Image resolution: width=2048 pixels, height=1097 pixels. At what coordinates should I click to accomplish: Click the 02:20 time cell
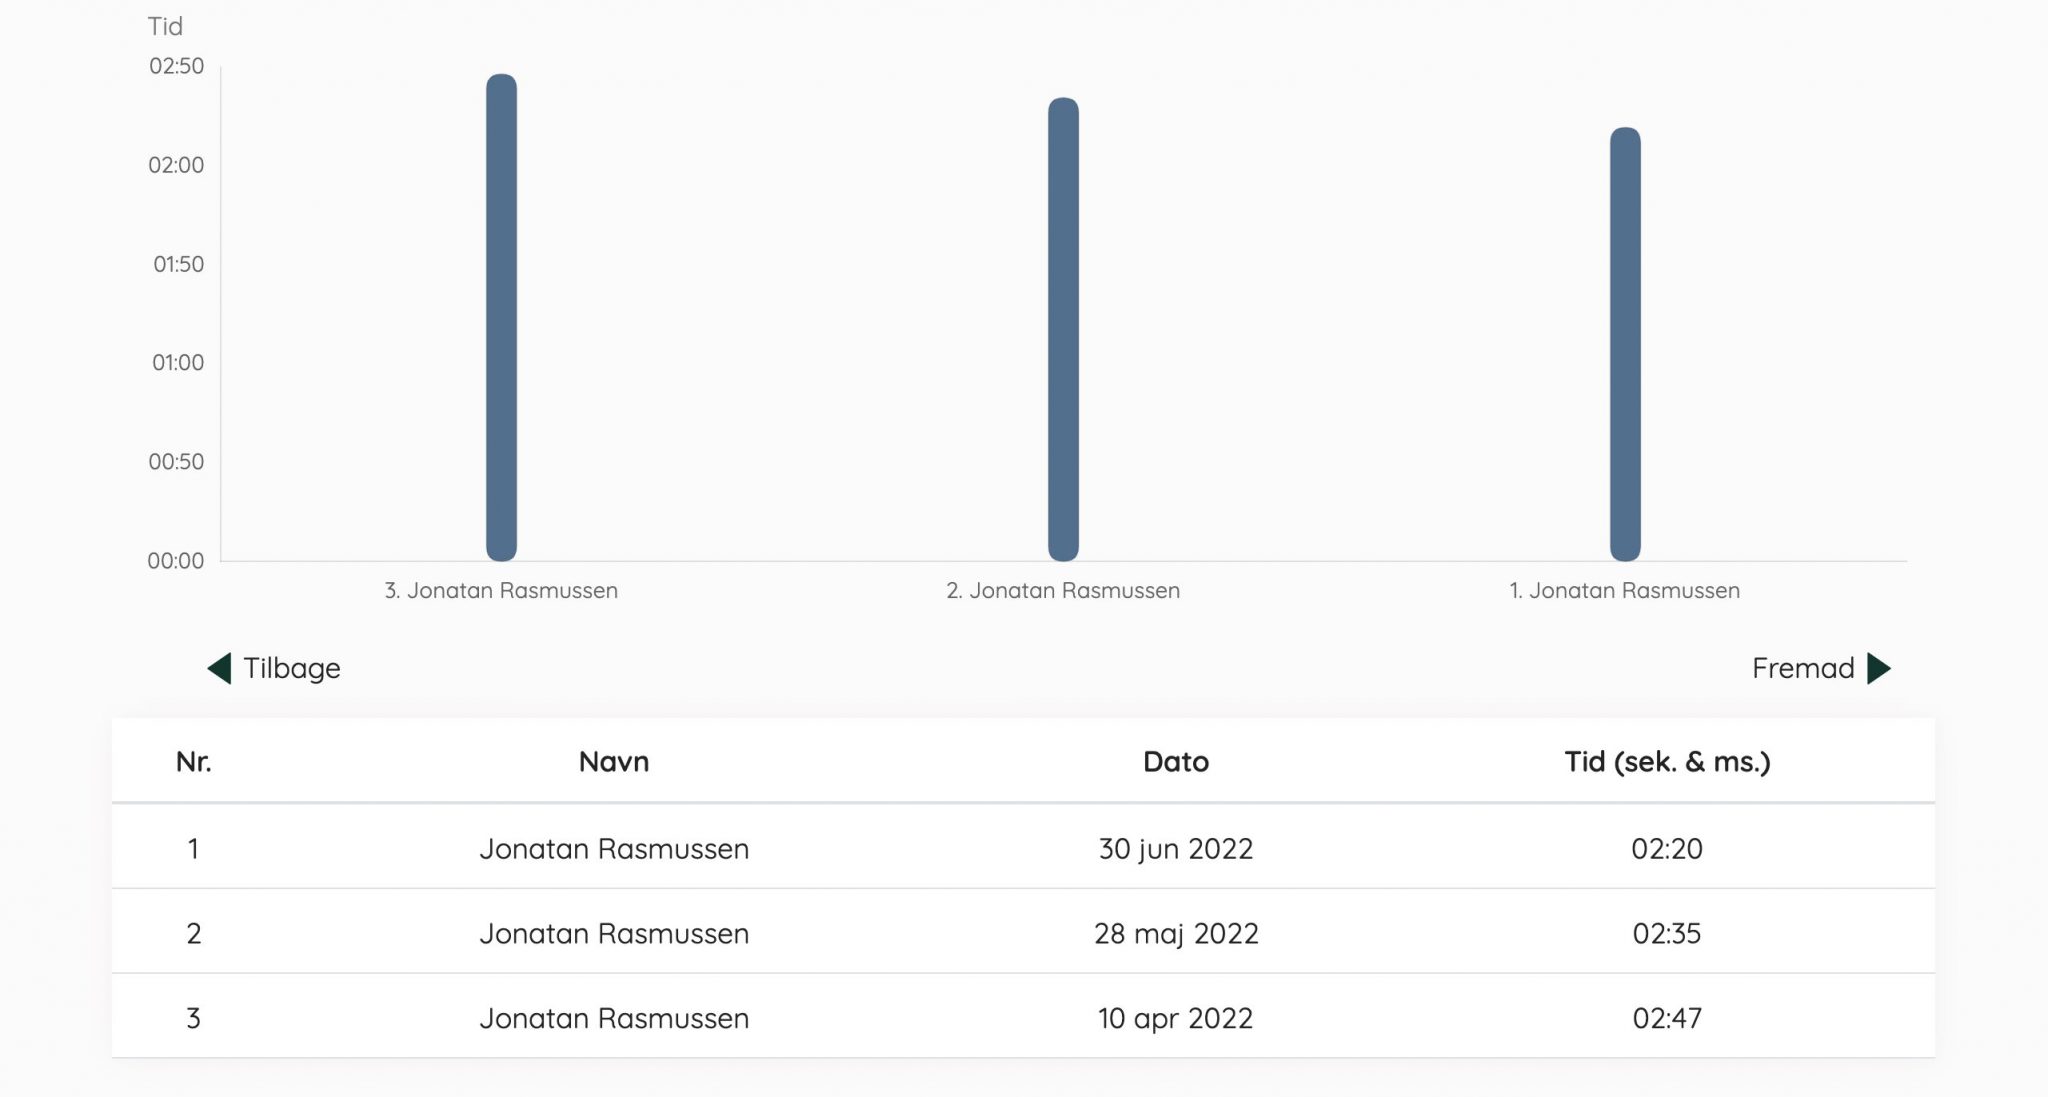[1667, 849]
